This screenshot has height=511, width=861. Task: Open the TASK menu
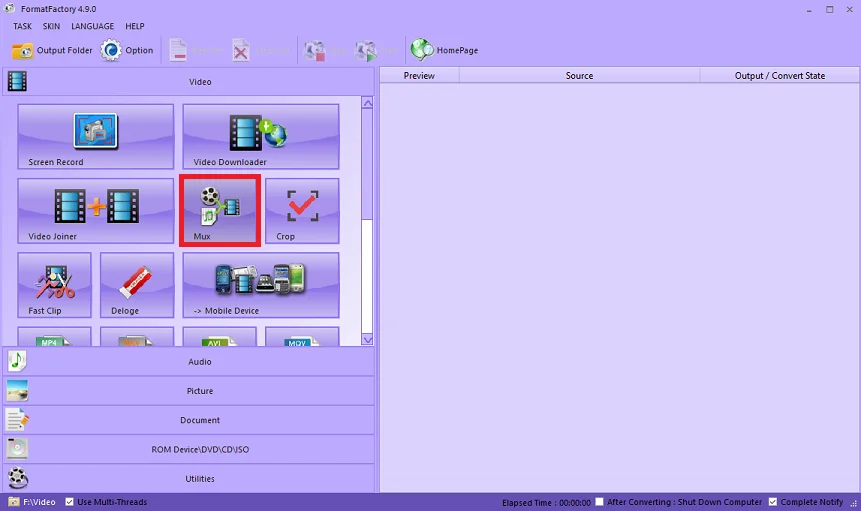(x=23, y=26)
